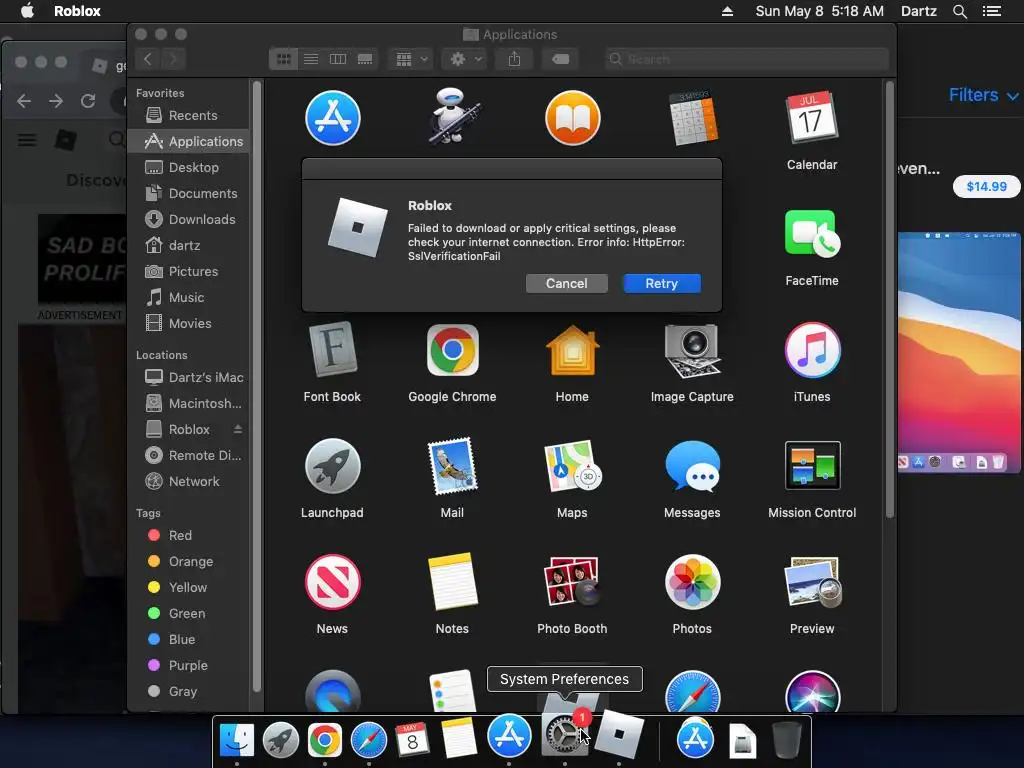Screen dimensions: 1024x768
Task: Select Documents in the Finder sidebar
Action: [x=188, y=193]
